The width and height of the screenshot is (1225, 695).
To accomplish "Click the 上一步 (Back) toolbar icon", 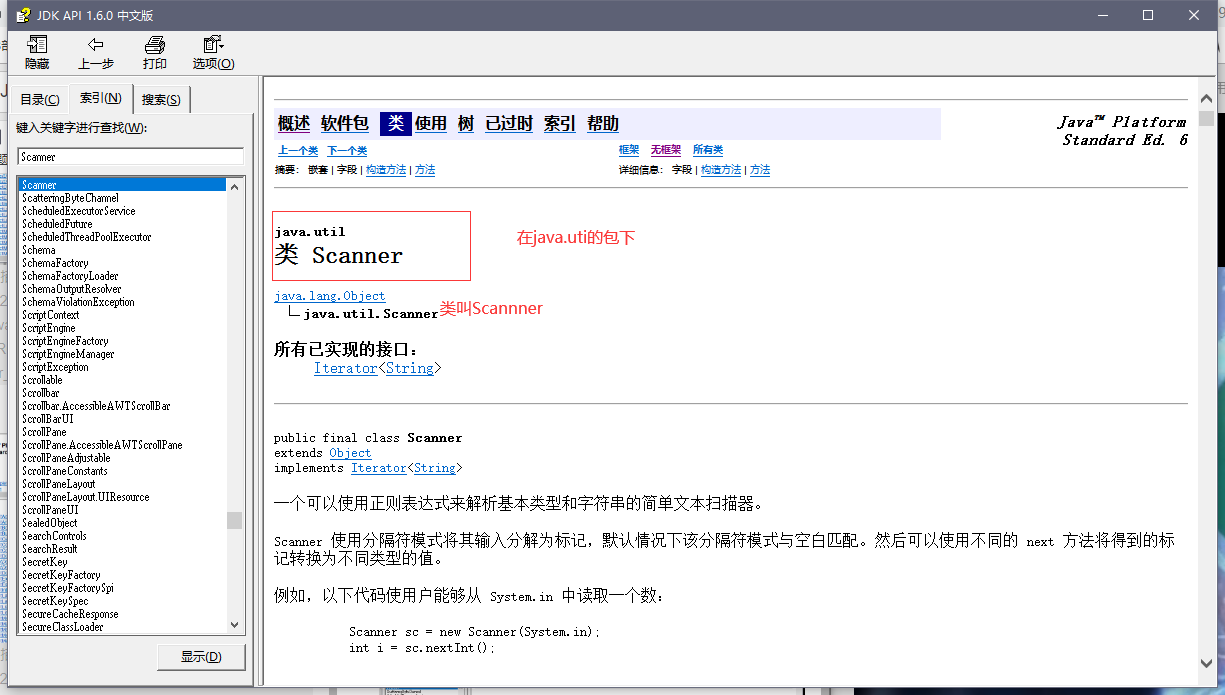I will pyautogui.click(x=95, y=52).
